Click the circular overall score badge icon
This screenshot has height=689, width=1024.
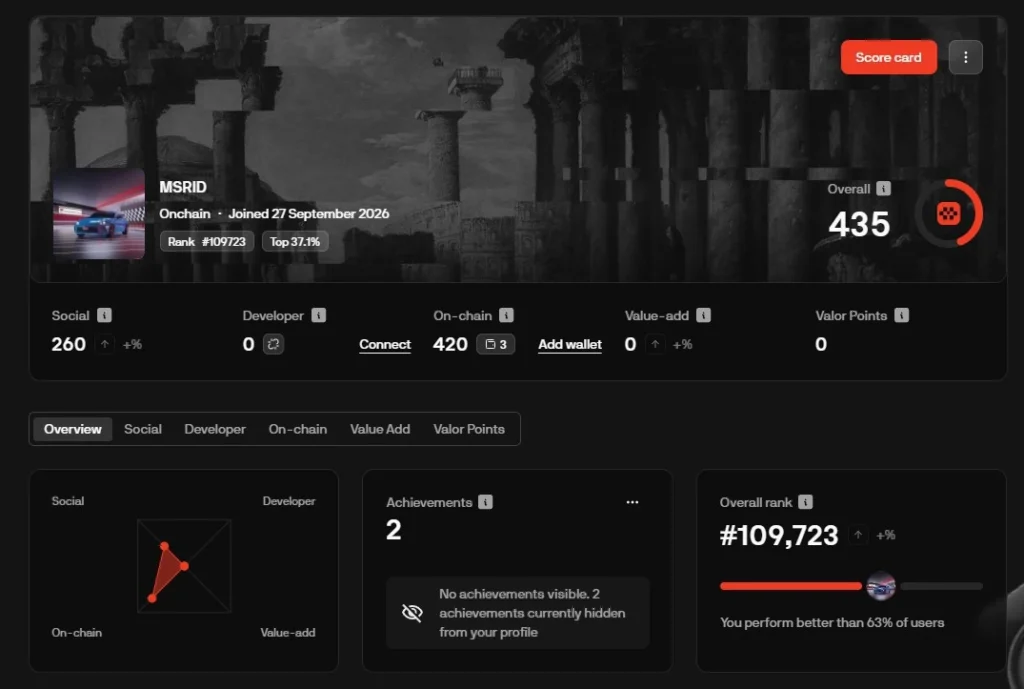coord(948,214)
